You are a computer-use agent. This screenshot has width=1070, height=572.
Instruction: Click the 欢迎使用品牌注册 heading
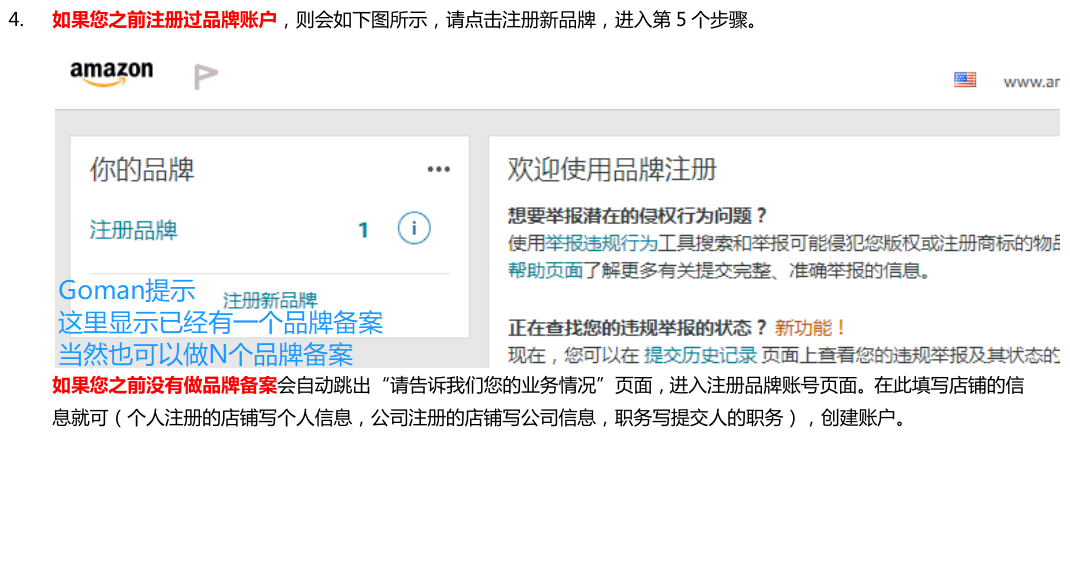(x=612, y=169)
